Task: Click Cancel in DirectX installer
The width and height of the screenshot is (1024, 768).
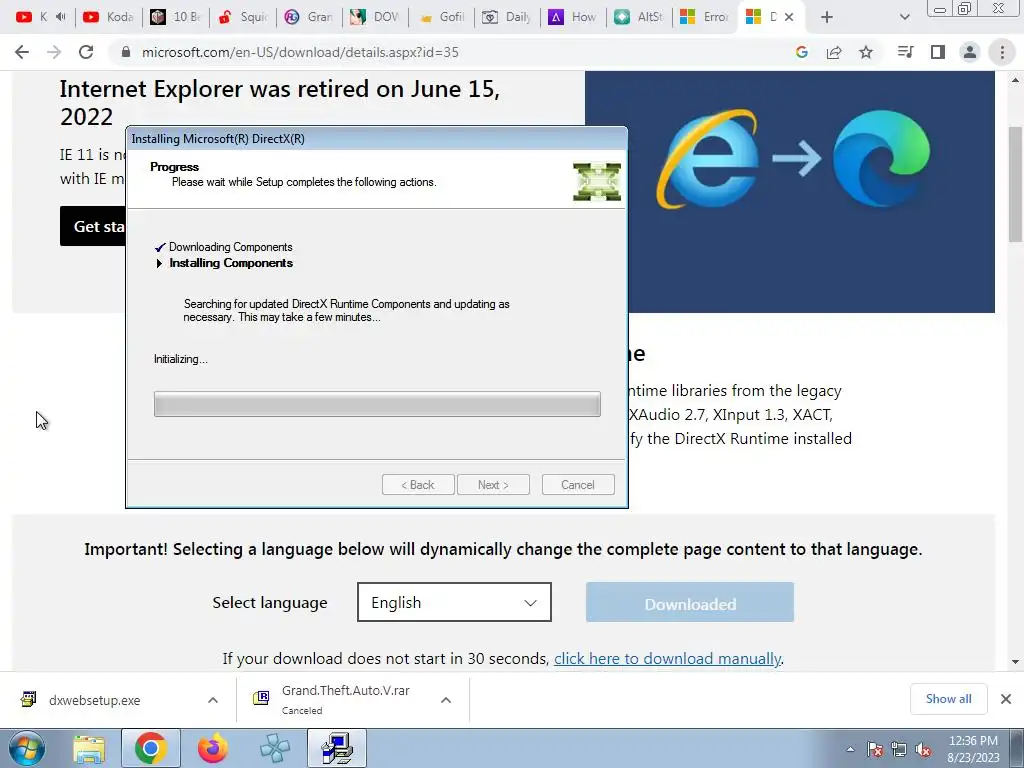Action: pos(578,485)
